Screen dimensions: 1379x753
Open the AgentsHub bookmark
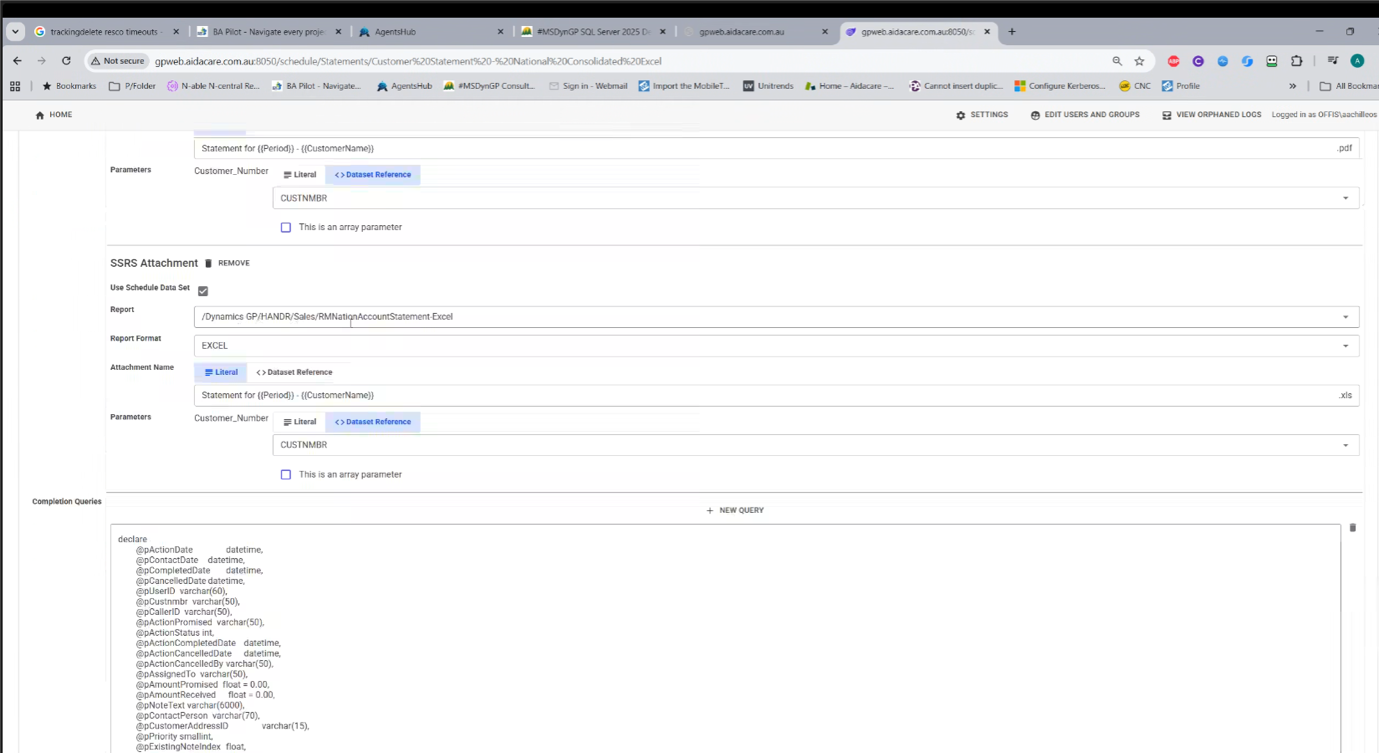404,86
